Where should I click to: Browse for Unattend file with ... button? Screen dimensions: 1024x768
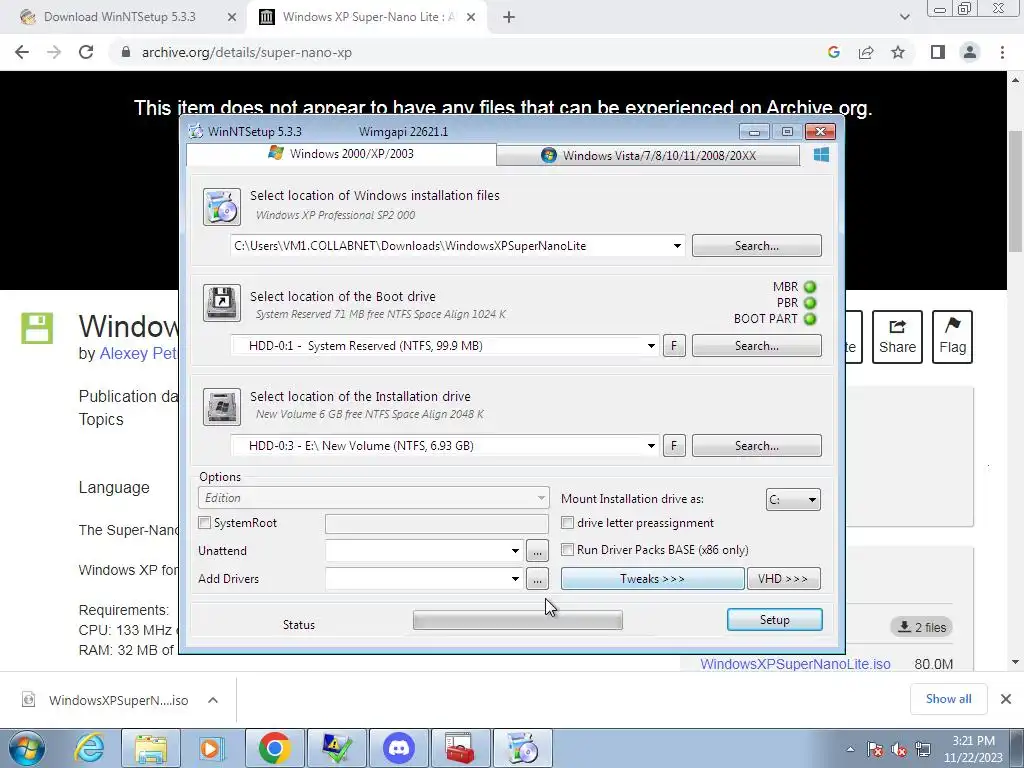pyautogui.click(x=537, y=551)
